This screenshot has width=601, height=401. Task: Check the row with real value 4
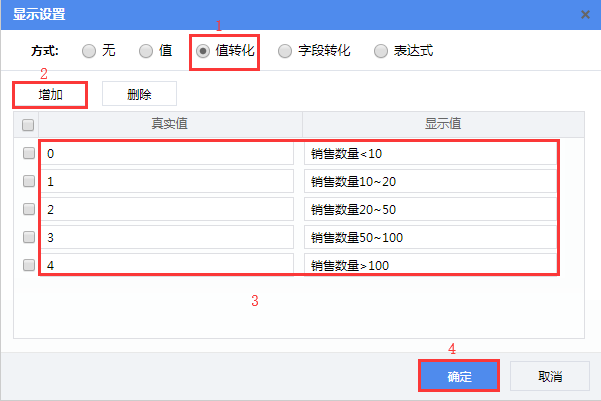pos(28,265)
